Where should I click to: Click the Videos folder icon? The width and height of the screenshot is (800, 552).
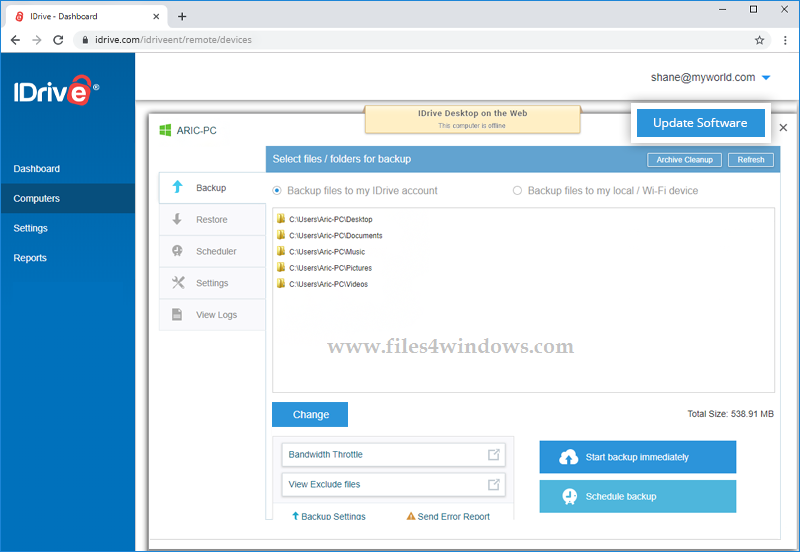pos(281,283)
